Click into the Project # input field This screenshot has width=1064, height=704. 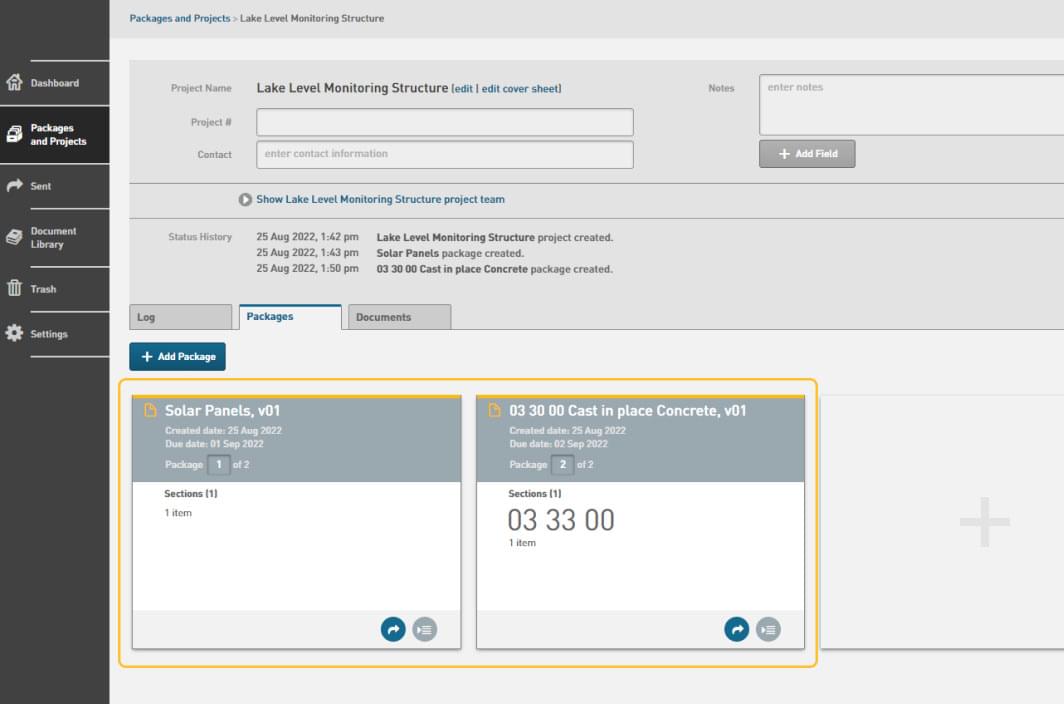(445, 122)
